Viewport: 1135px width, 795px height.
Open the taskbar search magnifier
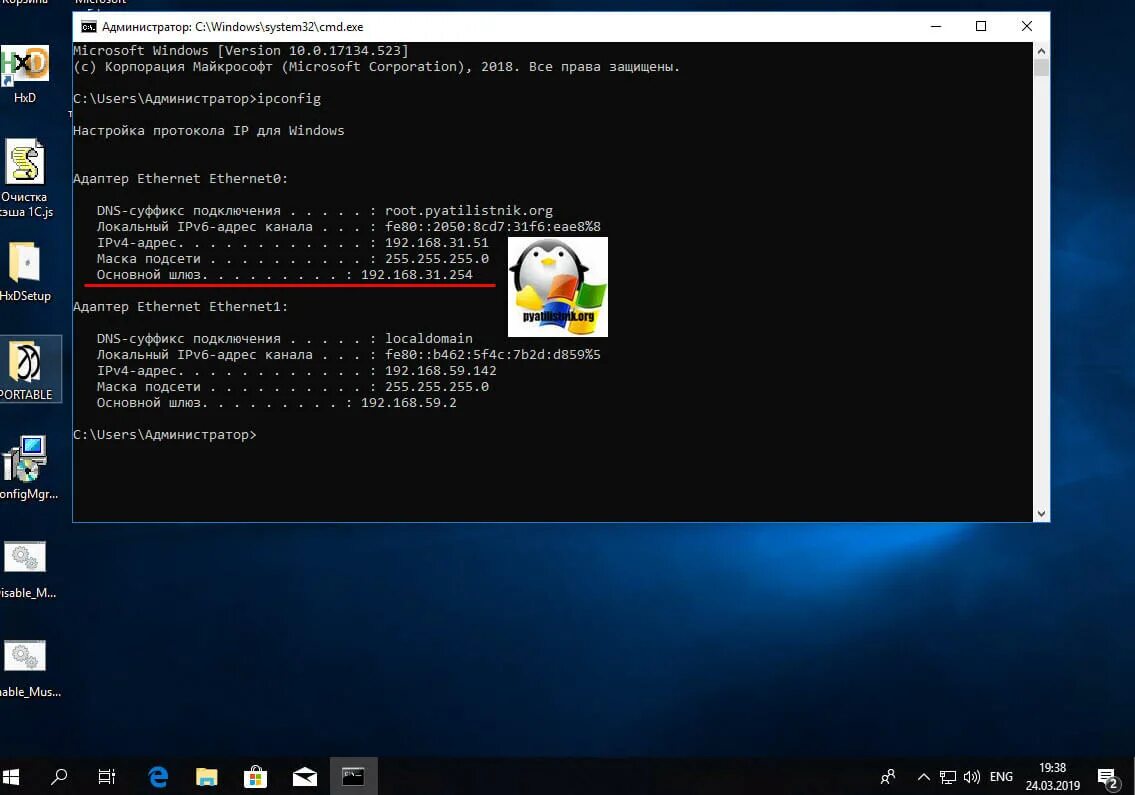pos(59,777)
